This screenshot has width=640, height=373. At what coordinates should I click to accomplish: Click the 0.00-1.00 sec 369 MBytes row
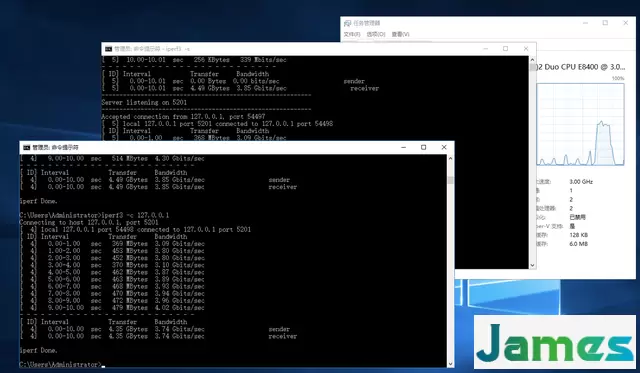112,244
